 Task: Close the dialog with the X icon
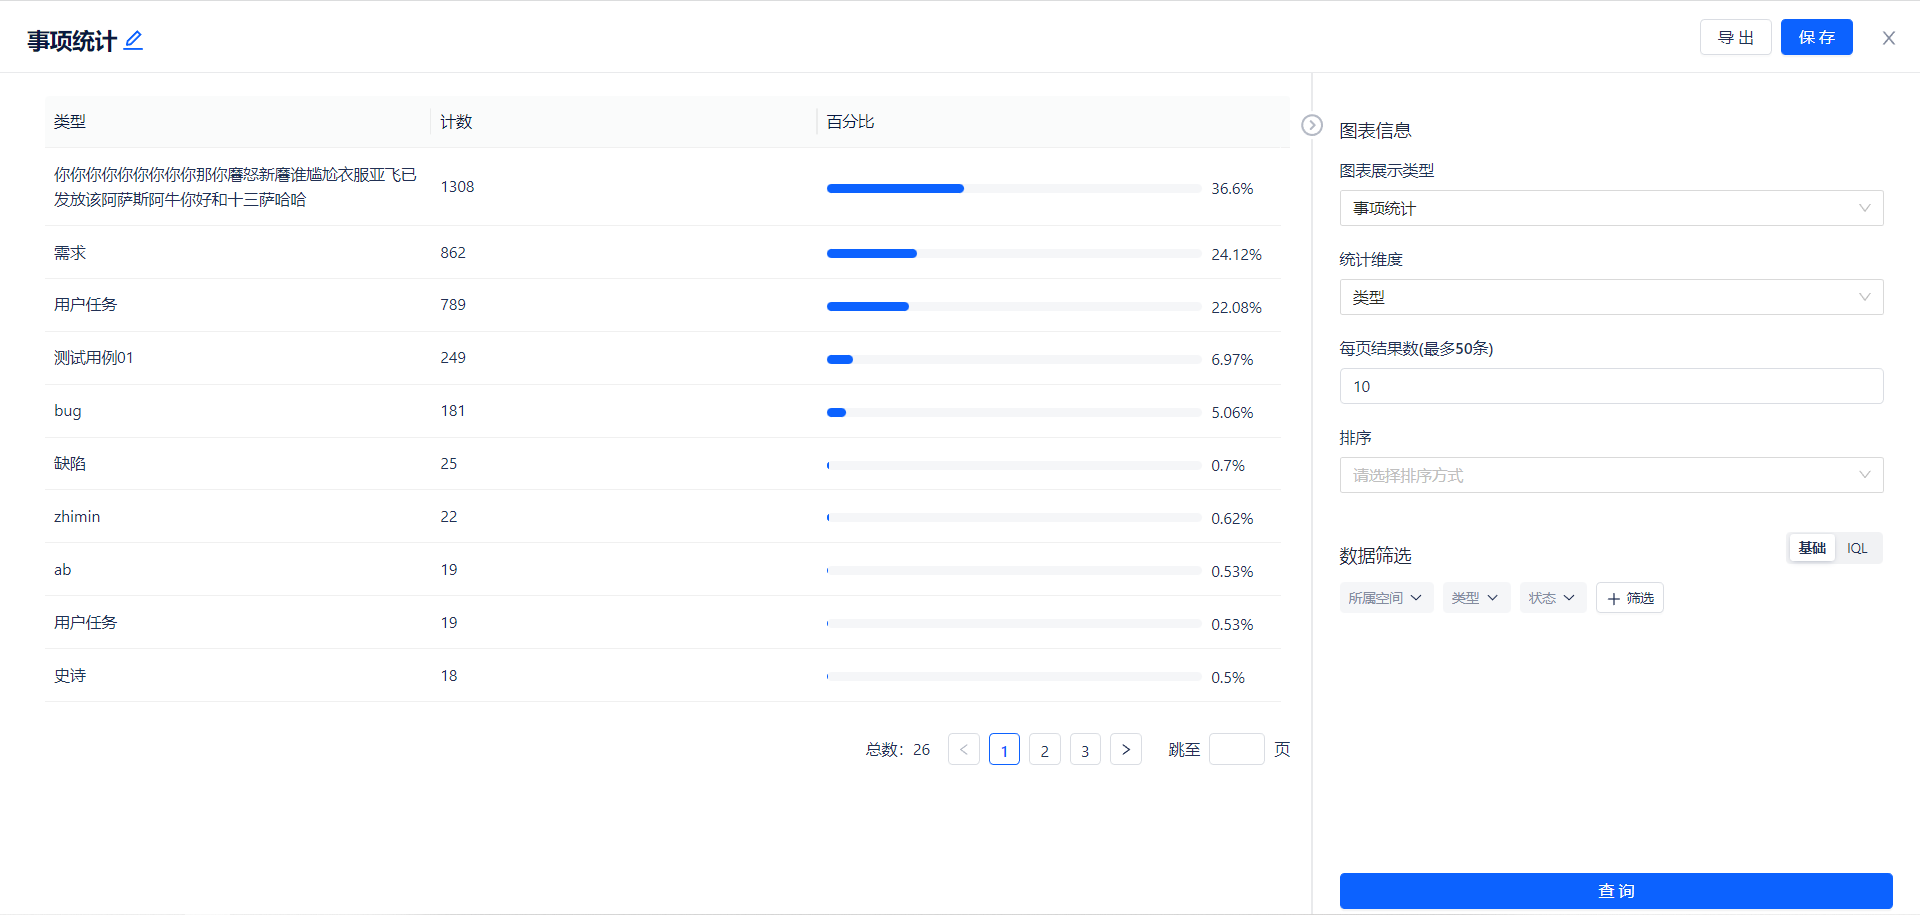click(1888, 38)
